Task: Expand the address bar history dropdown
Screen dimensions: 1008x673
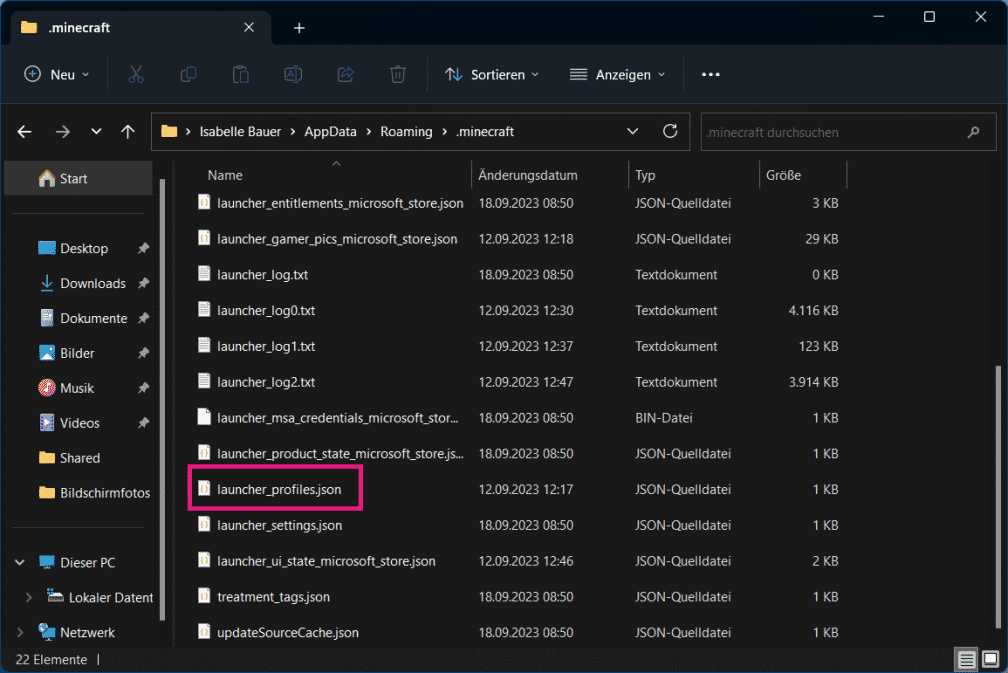Action: 633,131
